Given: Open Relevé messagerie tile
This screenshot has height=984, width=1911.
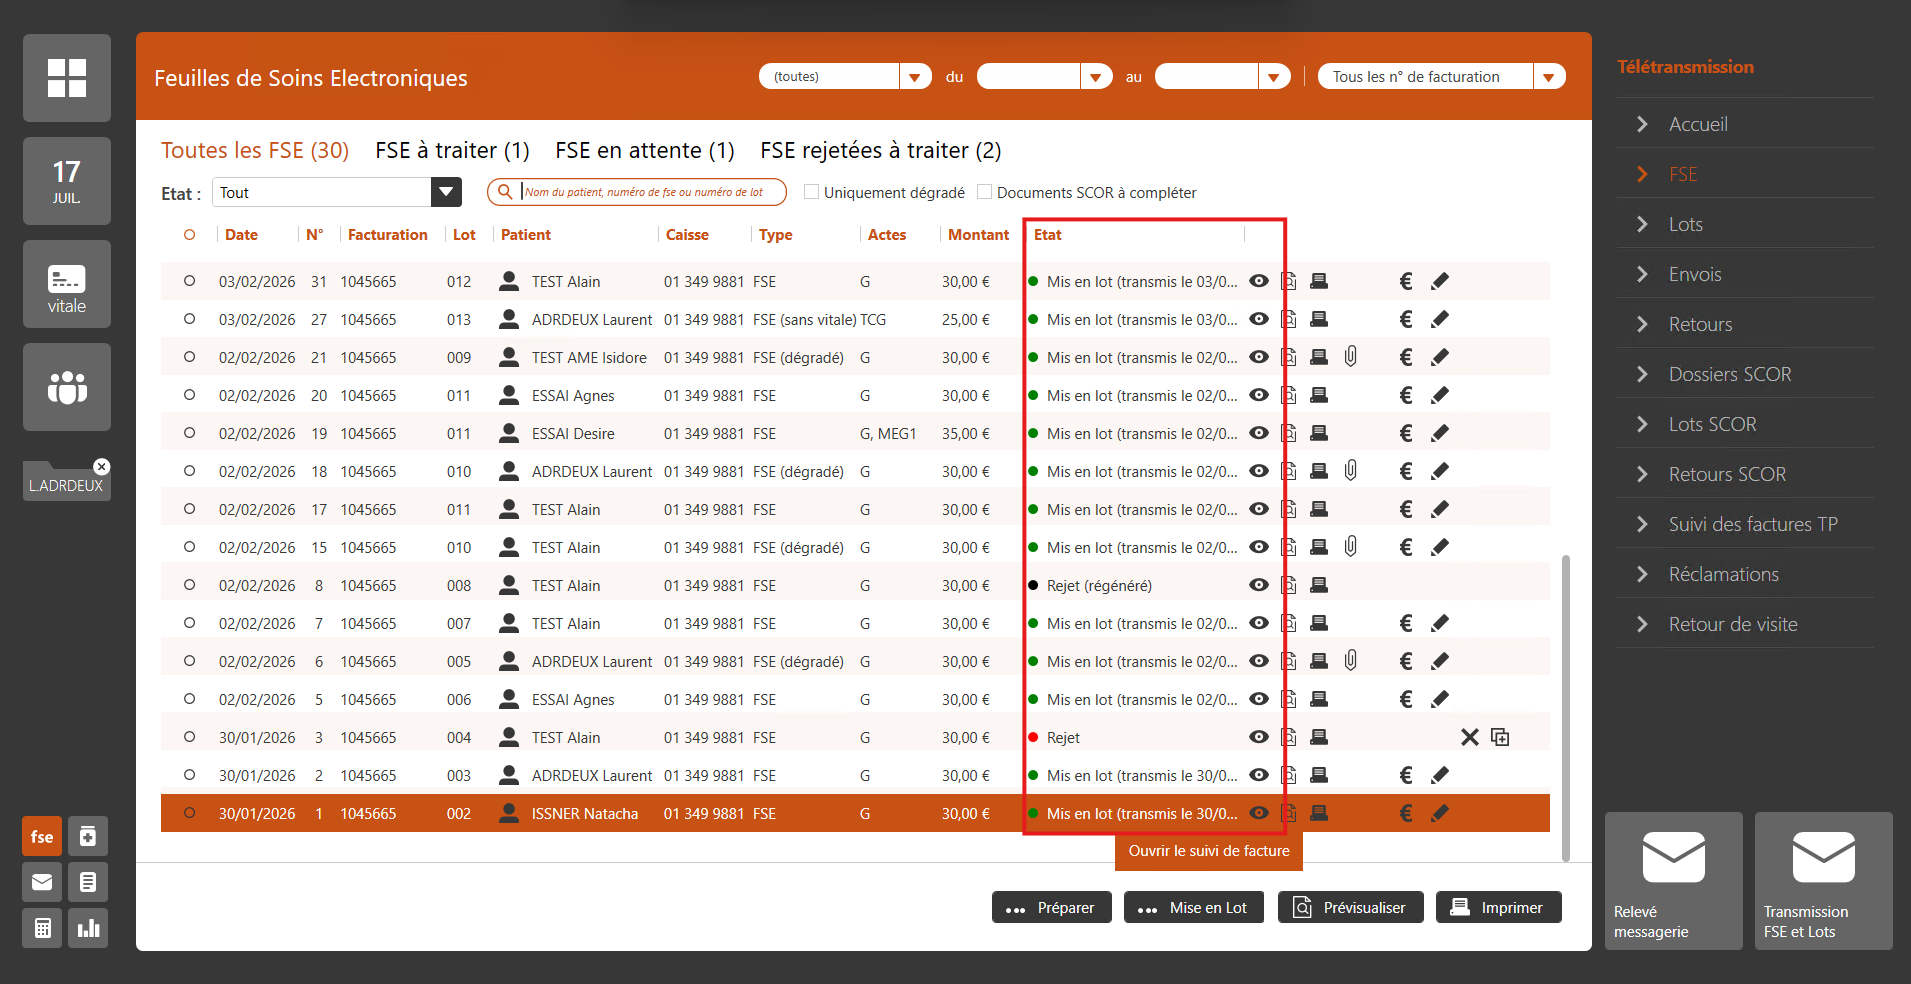Looking at the screenshot, I should (1674, 881).
